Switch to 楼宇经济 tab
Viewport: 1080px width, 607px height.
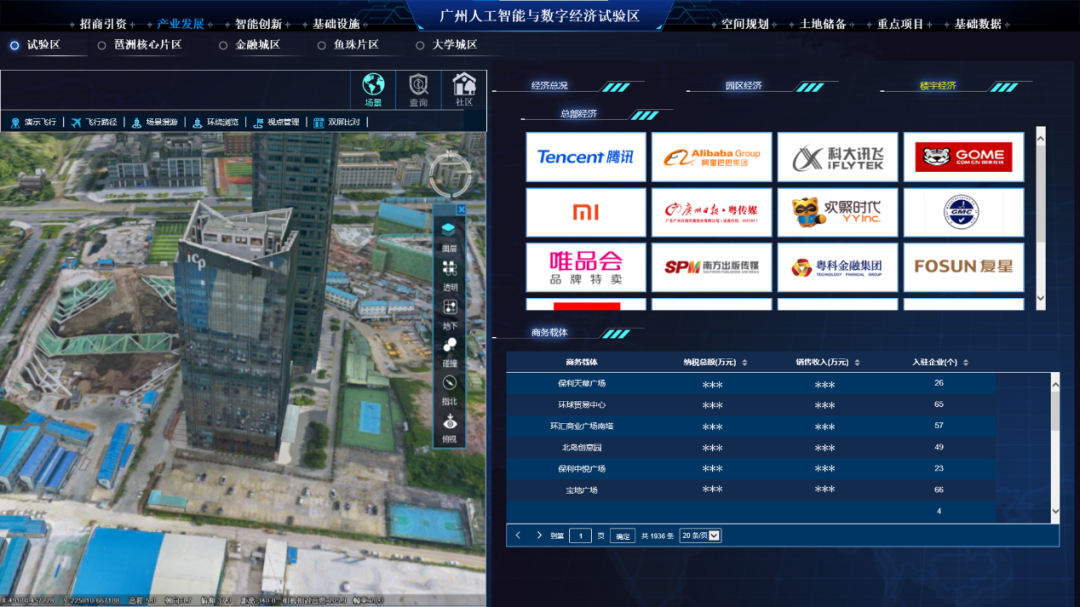coord(938,86)
